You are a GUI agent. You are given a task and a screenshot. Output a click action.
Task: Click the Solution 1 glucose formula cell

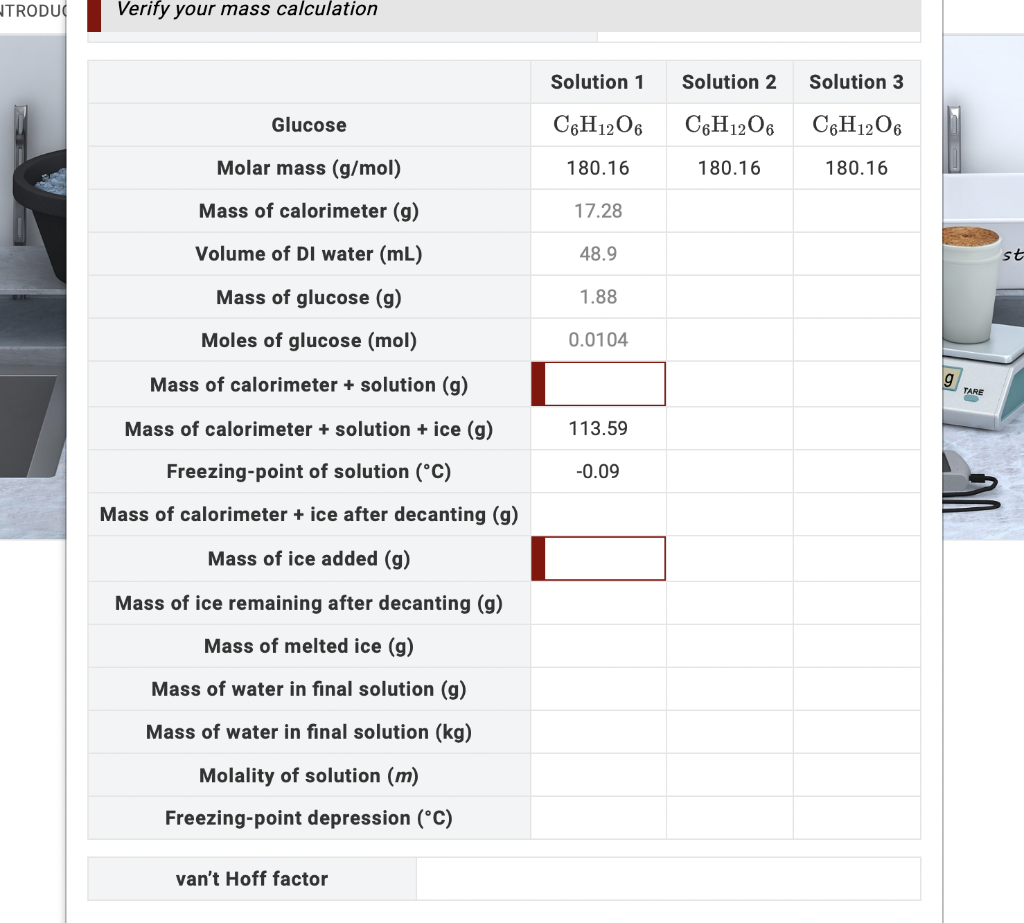pos(598,125)
